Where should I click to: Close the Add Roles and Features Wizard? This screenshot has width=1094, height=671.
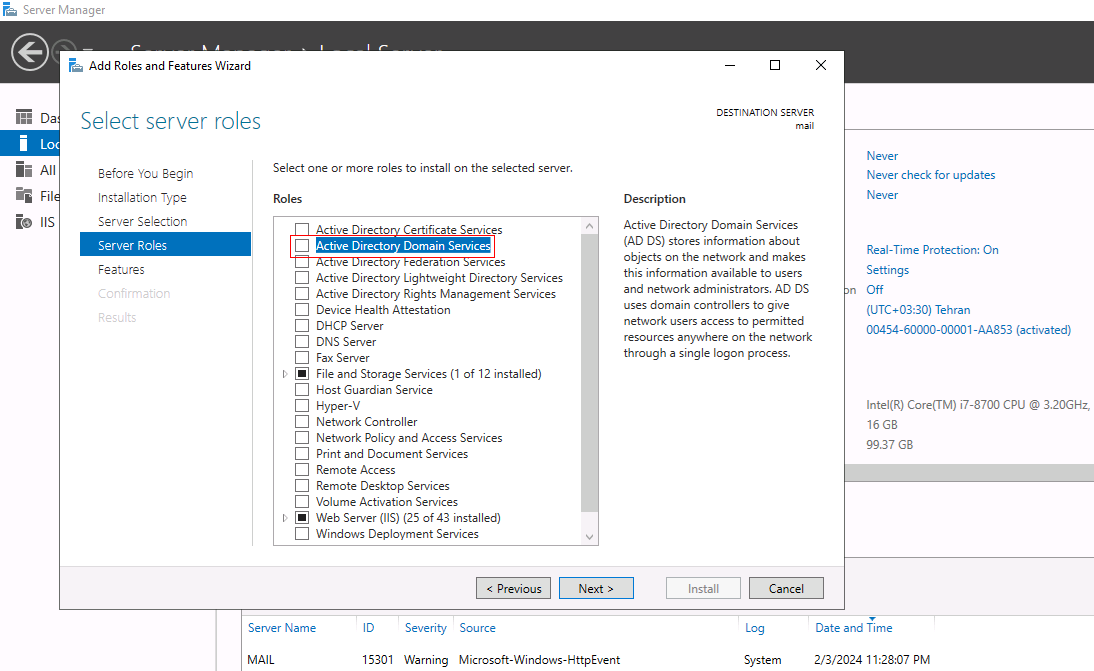point(821,65)
